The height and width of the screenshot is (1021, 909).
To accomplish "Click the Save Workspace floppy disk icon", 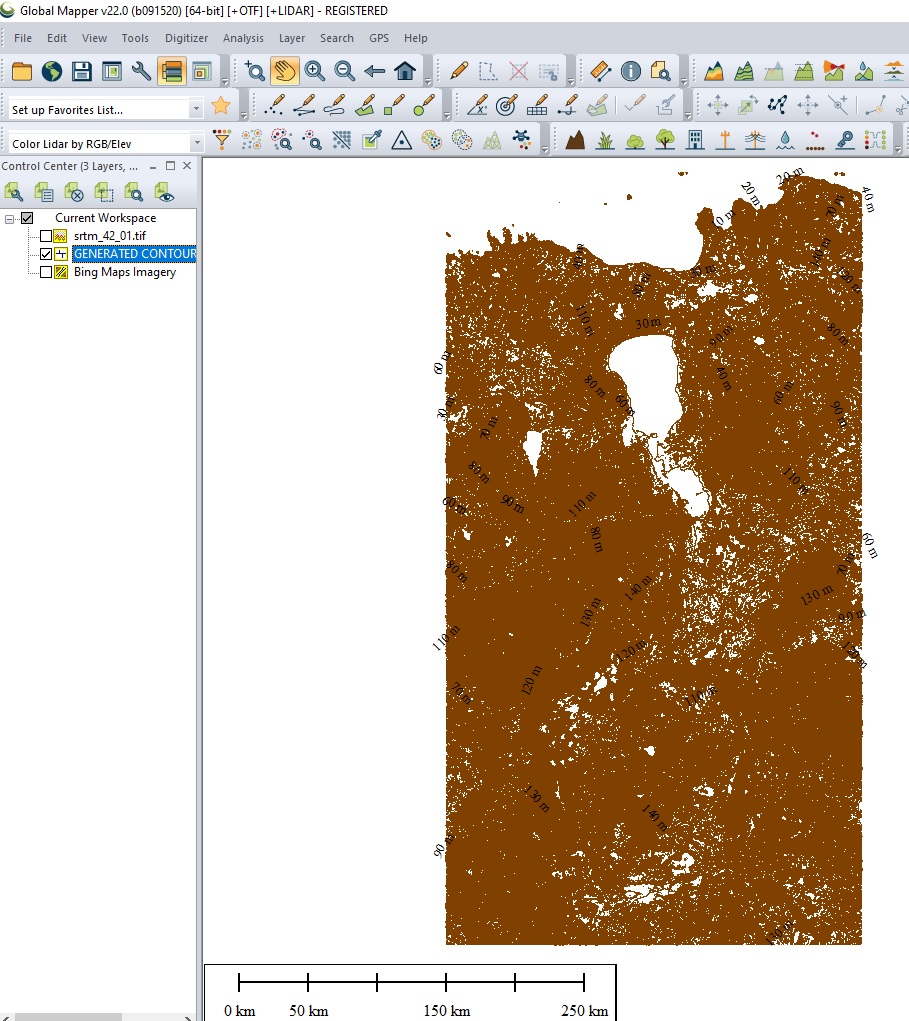I will (x=82, y=71).
